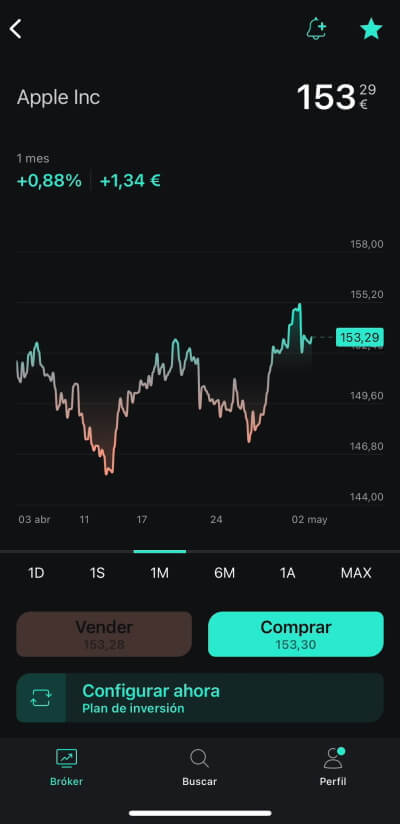Add a price alert with the bell icon
The image size is (400, 824).
pos(316,28)
